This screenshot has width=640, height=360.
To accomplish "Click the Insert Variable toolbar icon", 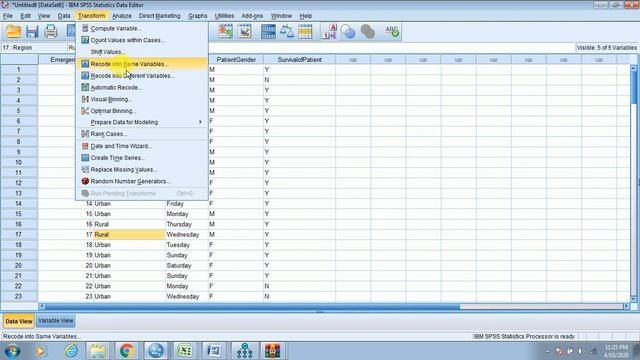I will coord(244,31).
